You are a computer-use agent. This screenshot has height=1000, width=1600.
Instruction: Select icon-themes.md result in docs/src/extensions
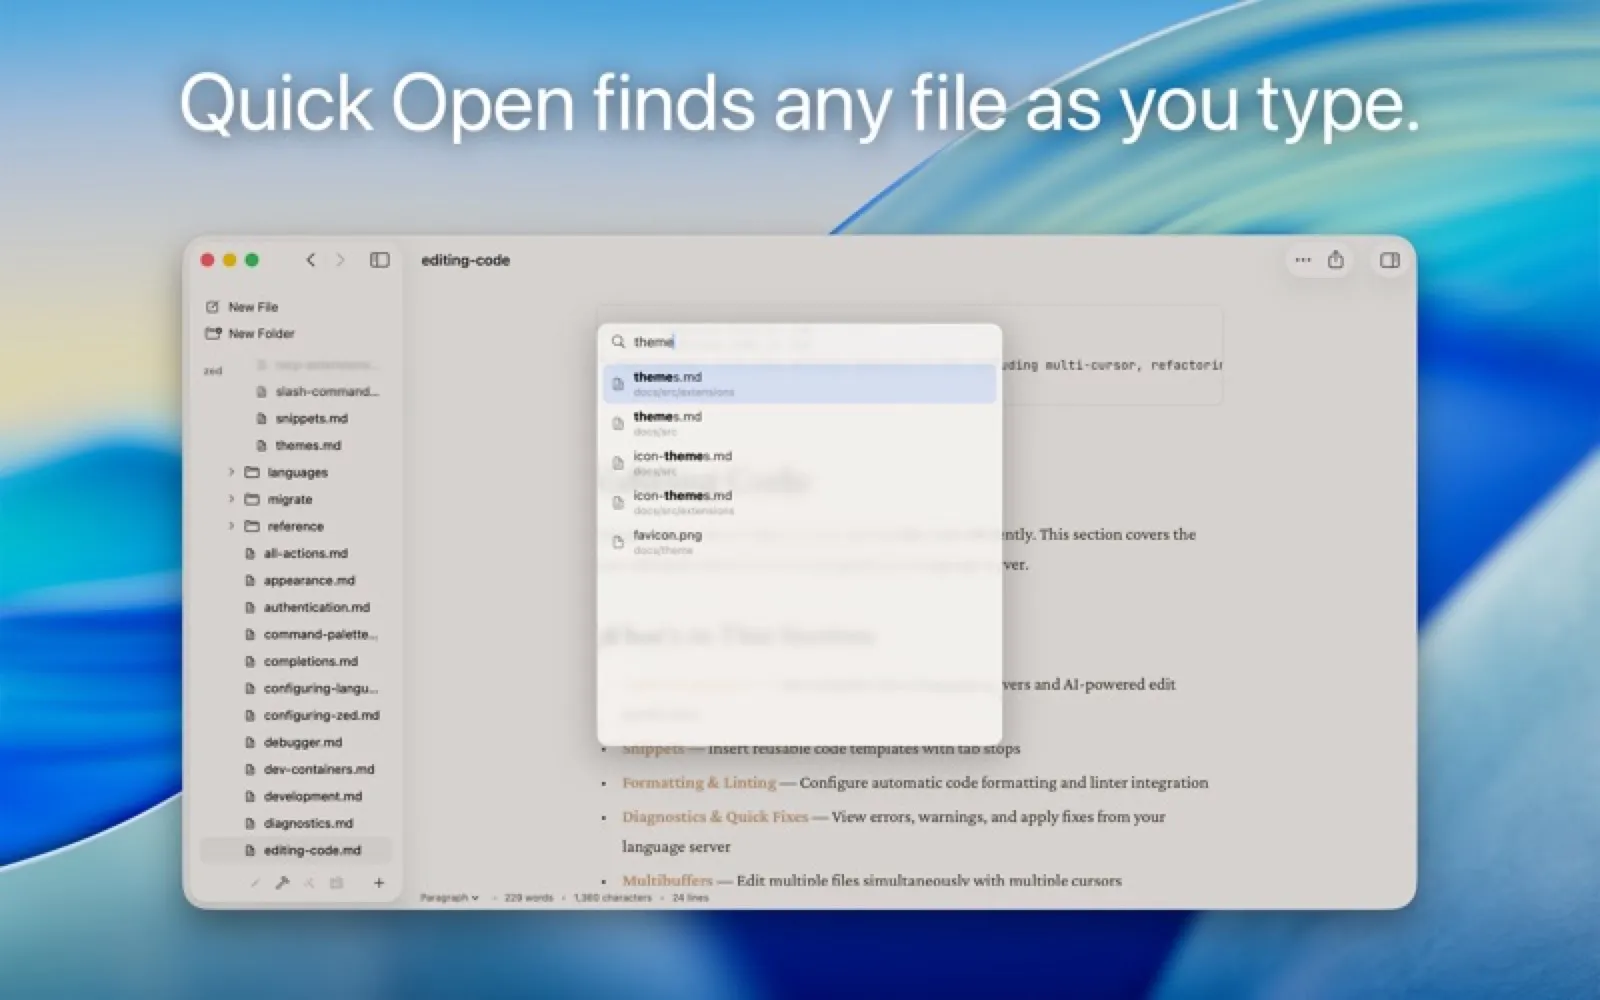pyautogui.click(x=799, y=502)
